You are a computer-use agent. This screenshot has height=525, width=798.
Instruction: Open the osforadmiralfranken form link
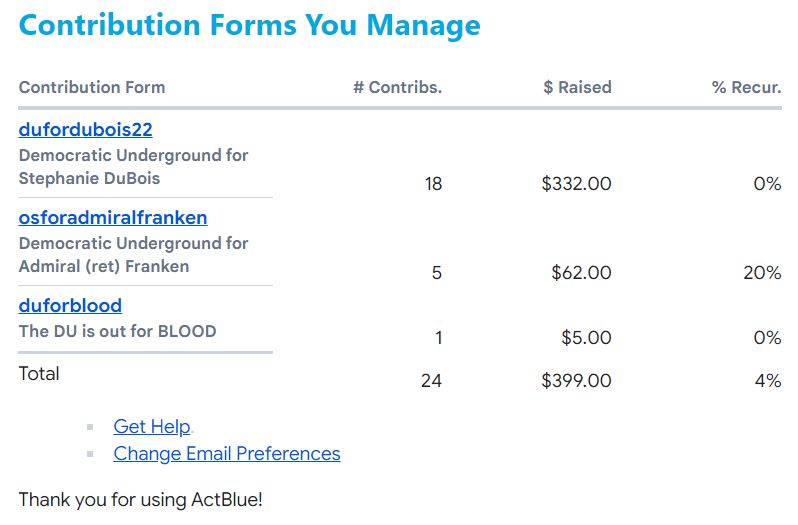tap(113, 218)
